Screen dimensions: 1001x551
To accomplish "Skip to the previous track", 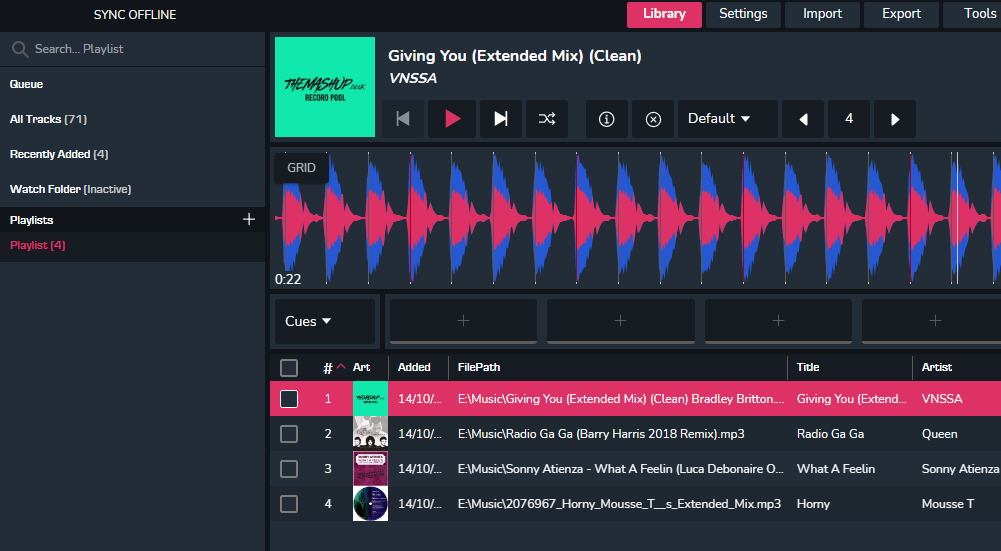I will (403, 119).
